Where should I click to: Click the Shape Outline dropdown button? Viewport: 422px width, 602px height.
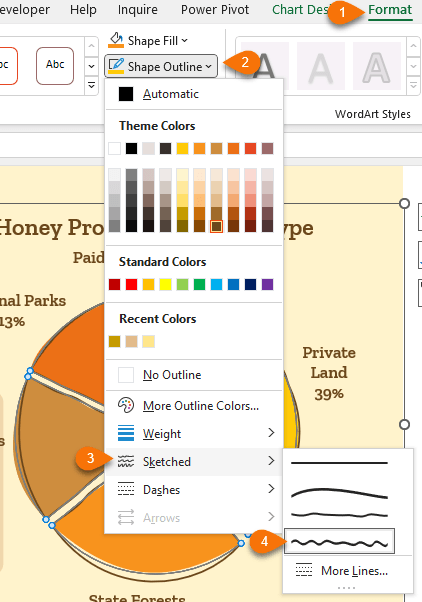[x=161, y=66]
